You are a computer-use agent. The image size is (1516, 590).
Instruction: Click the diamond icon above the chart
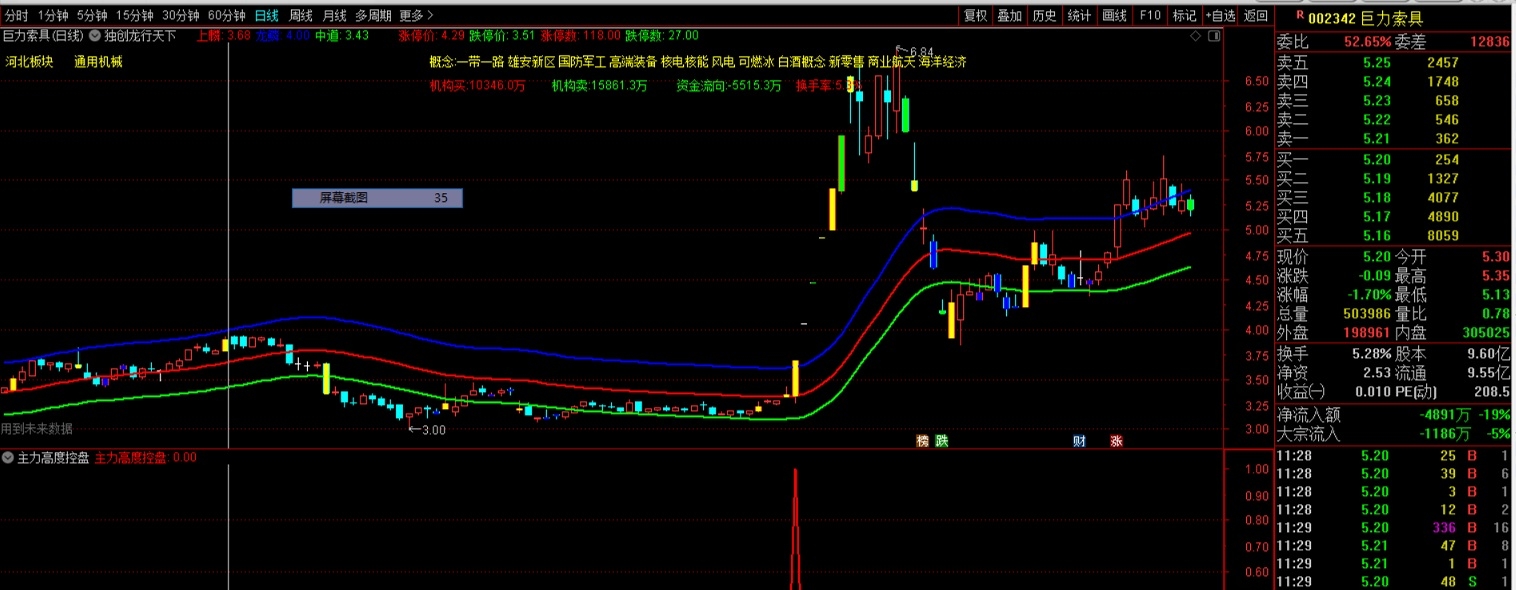[1196, 35]
